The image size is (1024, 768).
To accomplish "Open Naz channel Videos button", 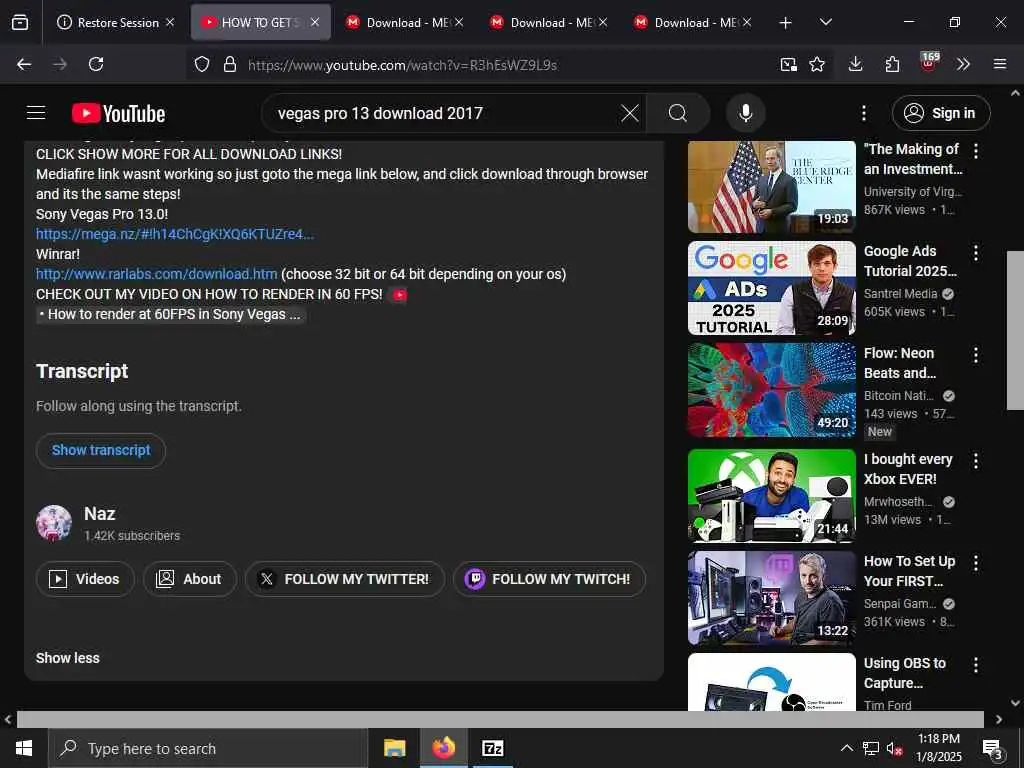I will coord(86,579).
